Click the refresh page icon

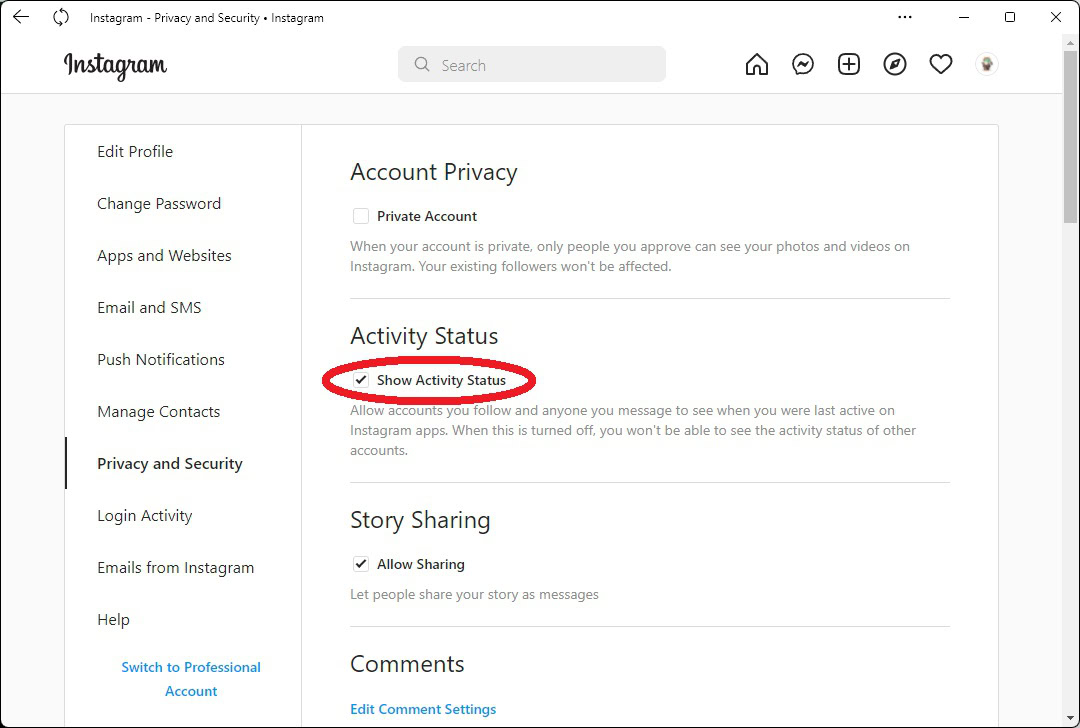pyautogui.click(x=61, y=17)
